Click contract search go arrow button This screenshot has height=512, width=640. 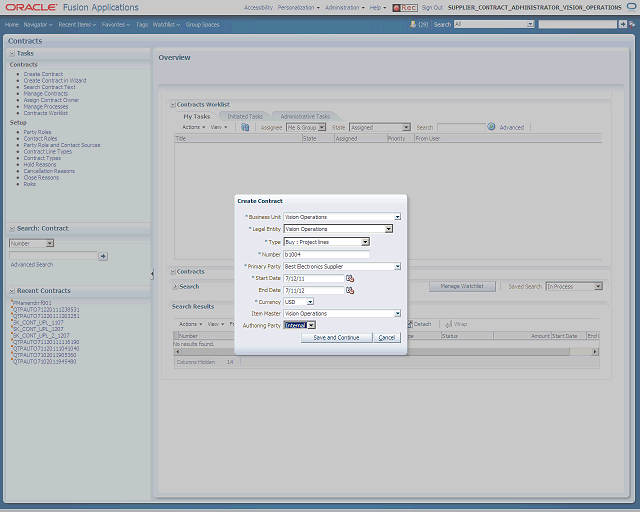click(103, 256)
